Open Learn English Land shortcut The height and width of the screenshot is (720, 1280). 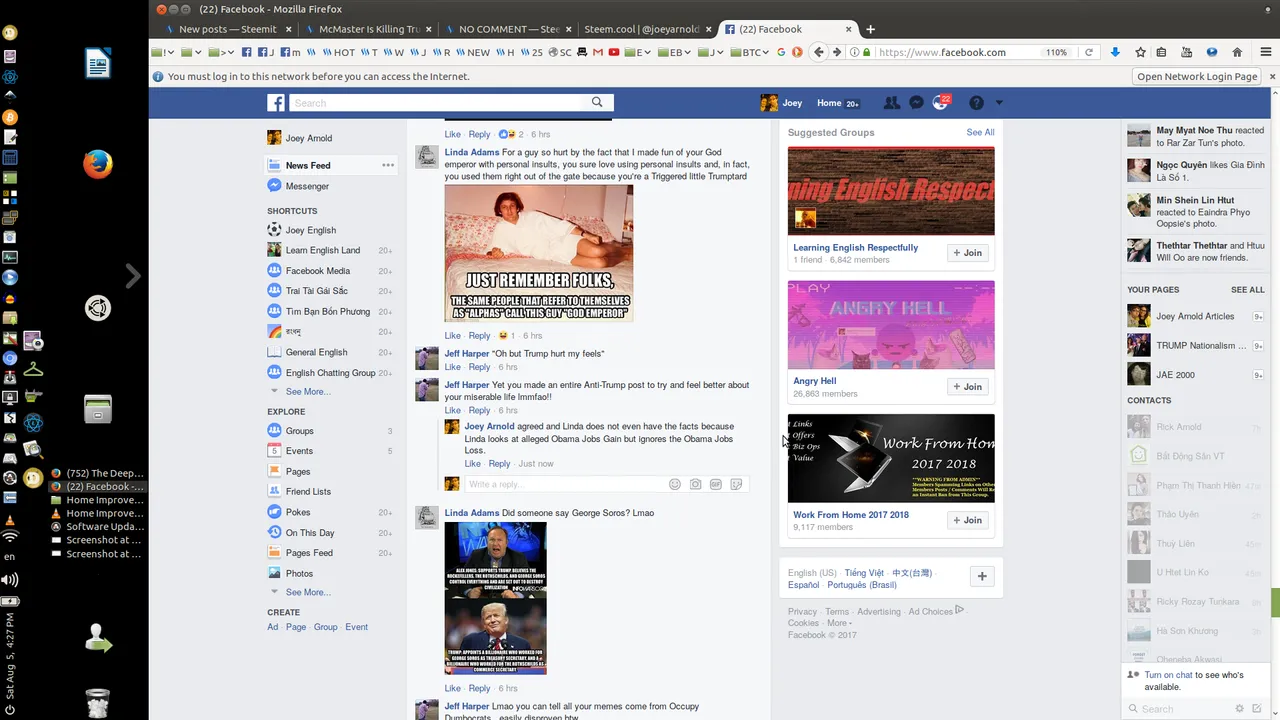[323, 250]
